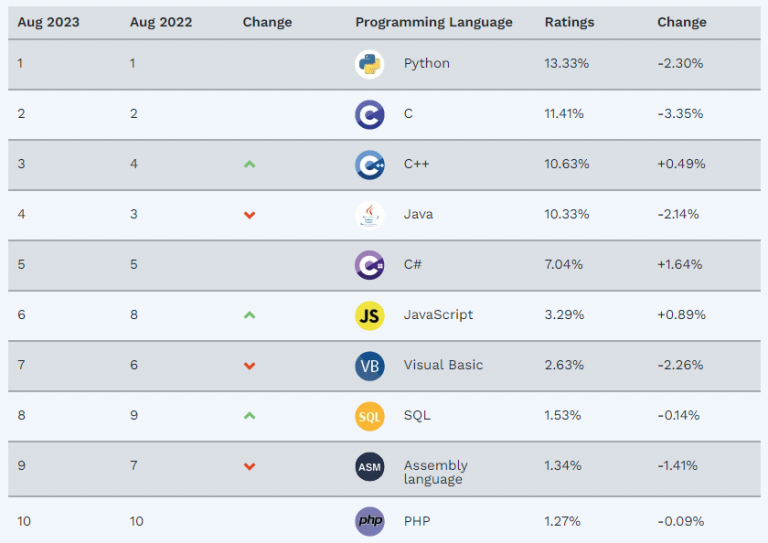Screen dimensions: 768x543
Task: Select the Assembly language name text
Action: point(435,472)
